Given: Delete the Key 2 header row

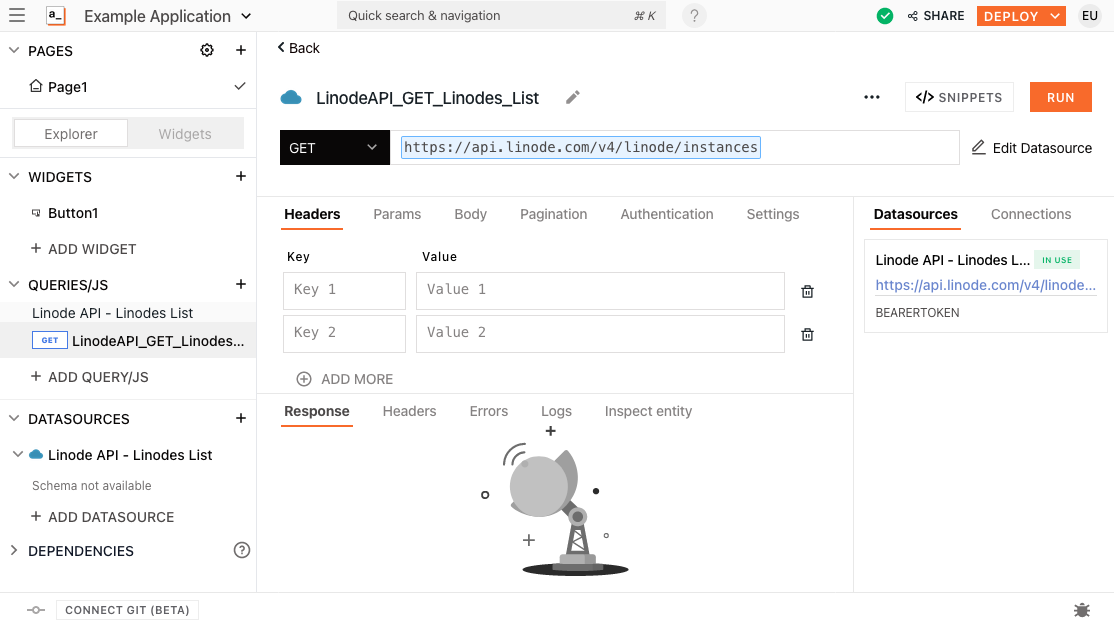Looking at the screenshot, I should (808, 334).
